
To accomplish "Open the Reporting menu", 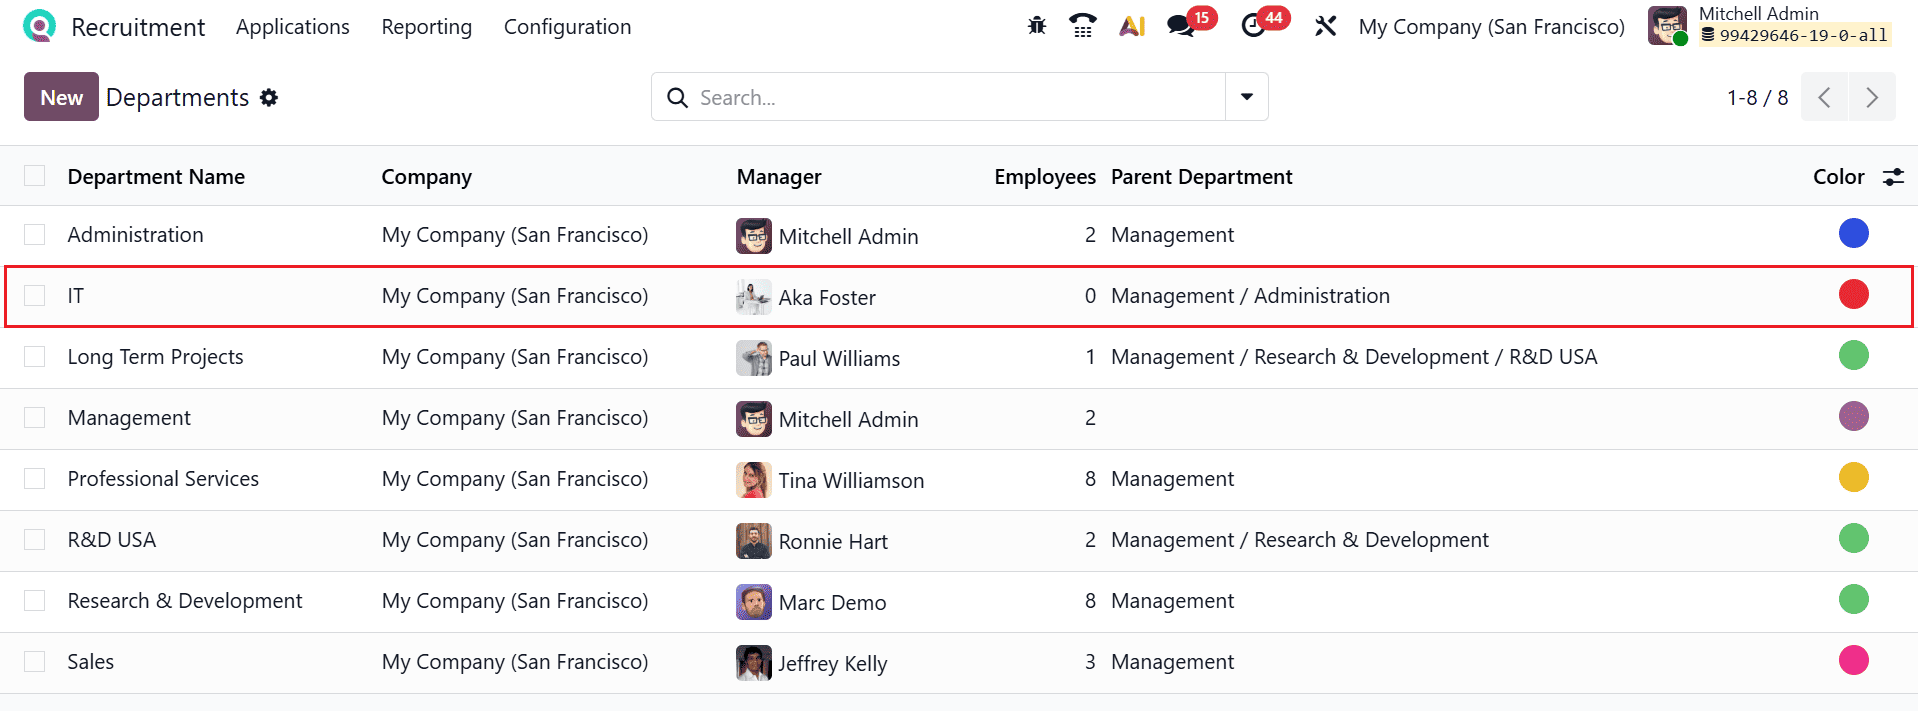I will (426, 27).
